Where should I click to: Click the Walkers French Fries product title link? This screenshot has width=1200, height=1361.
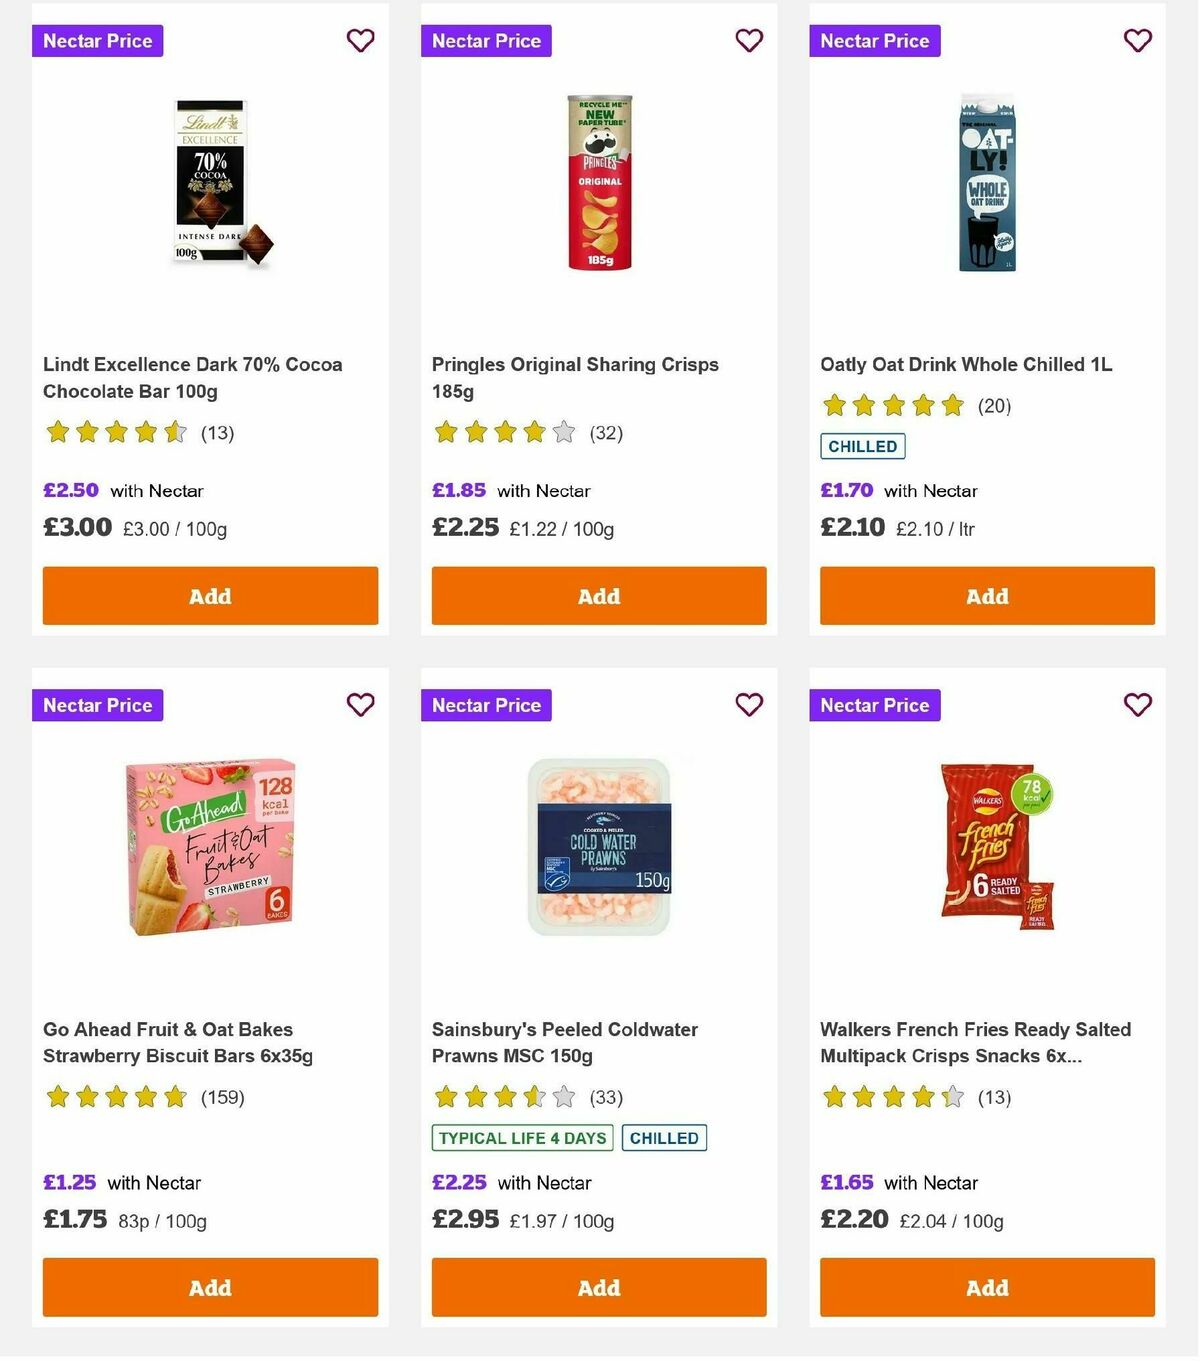click(975, 1042)
